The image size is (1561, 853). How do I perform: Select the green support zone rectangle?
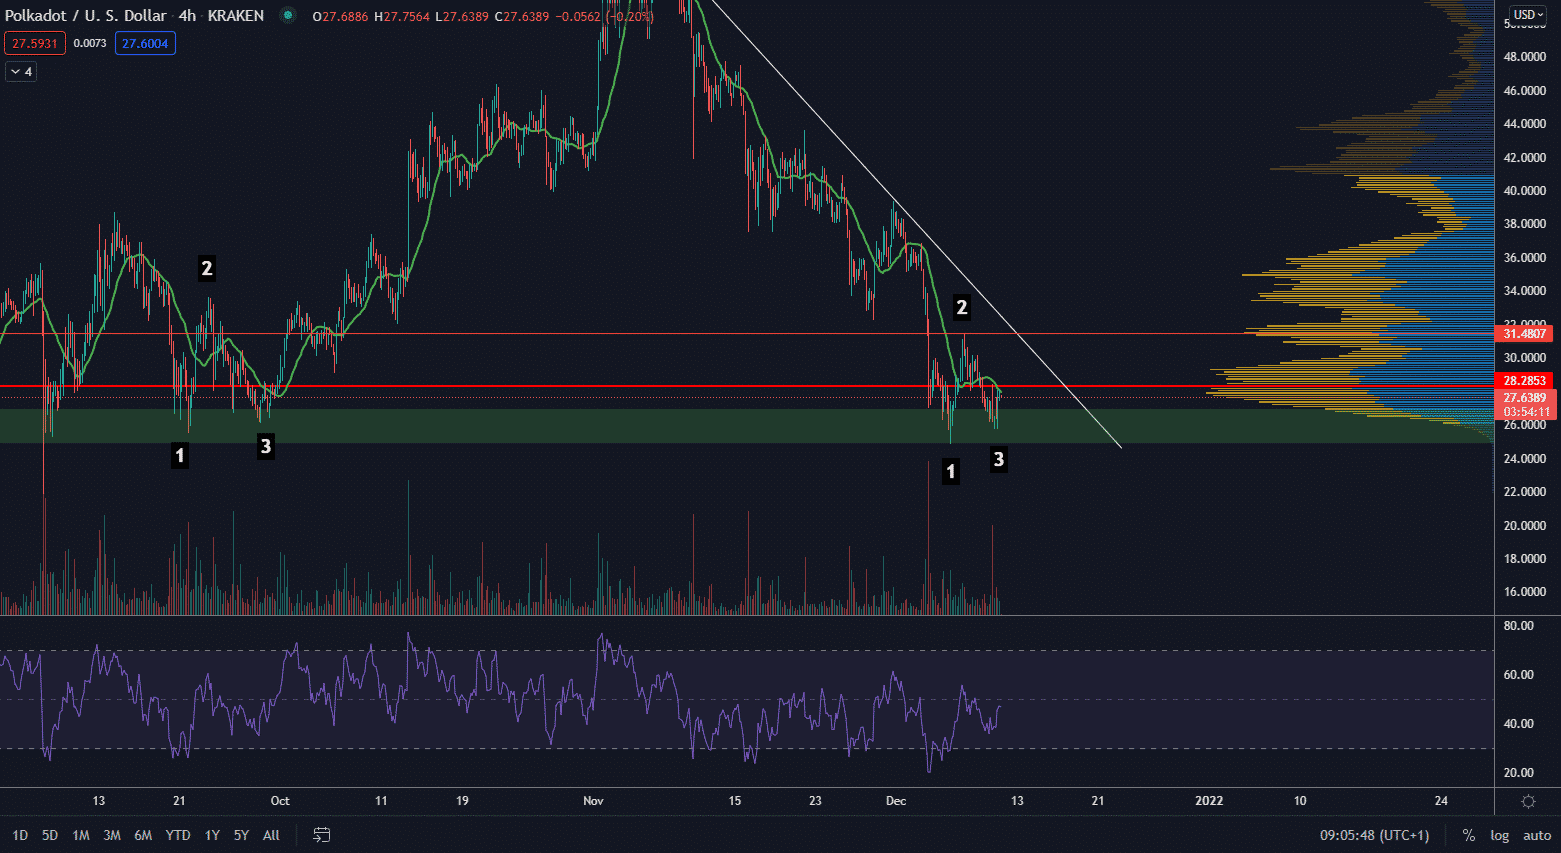click(x=600, y=426)
